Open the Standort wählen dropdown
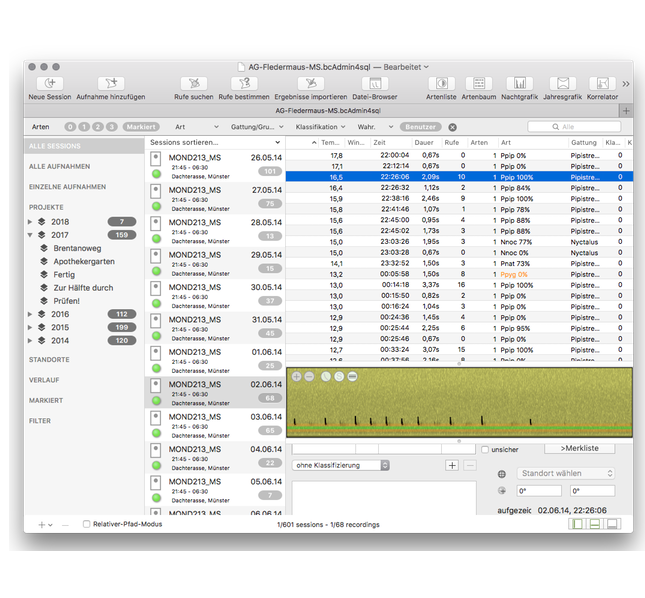This screenshot has height=598, width=645. (x=565, y=473)
